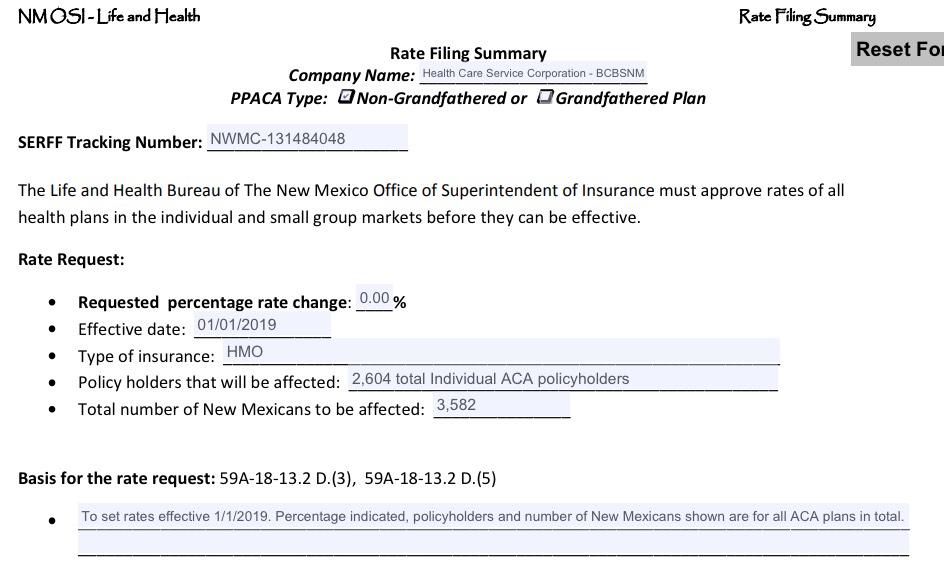
Task: Click the requested percentage rate change field
Action: tap(374, 299)
